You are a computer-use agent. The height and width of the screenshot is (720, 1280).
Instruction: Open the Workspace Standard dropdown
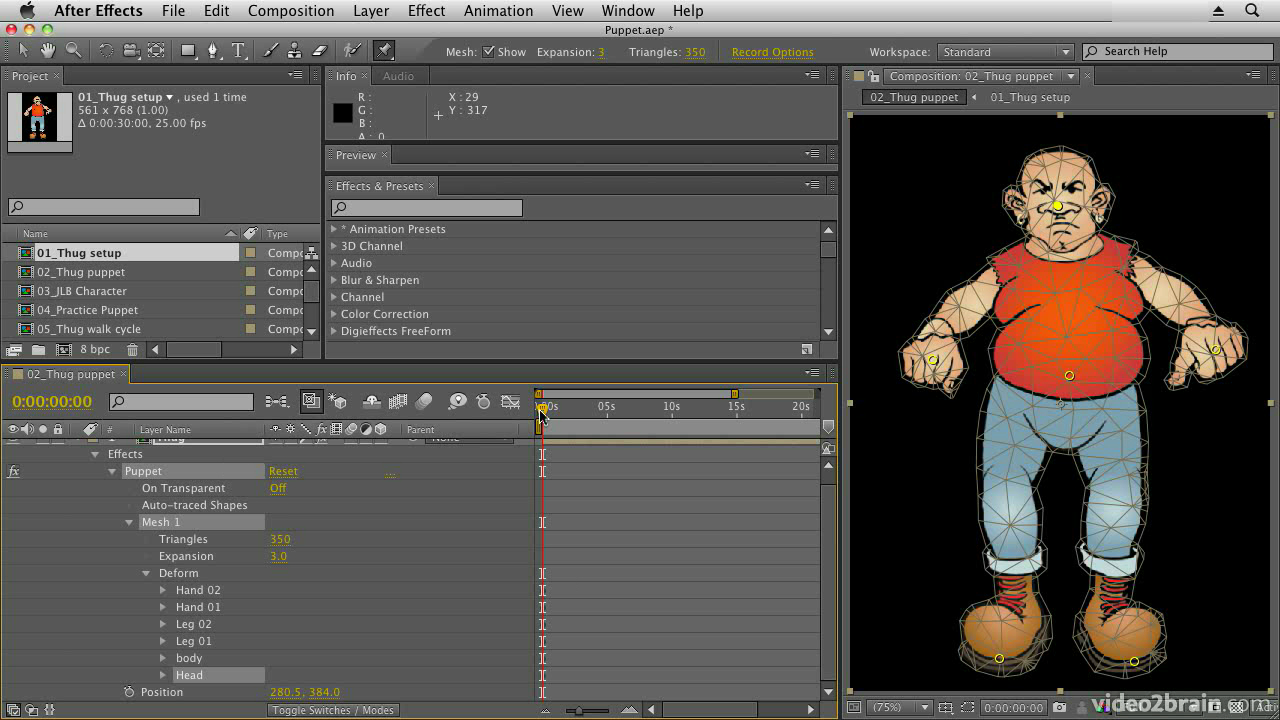[x=1005, y=52]
